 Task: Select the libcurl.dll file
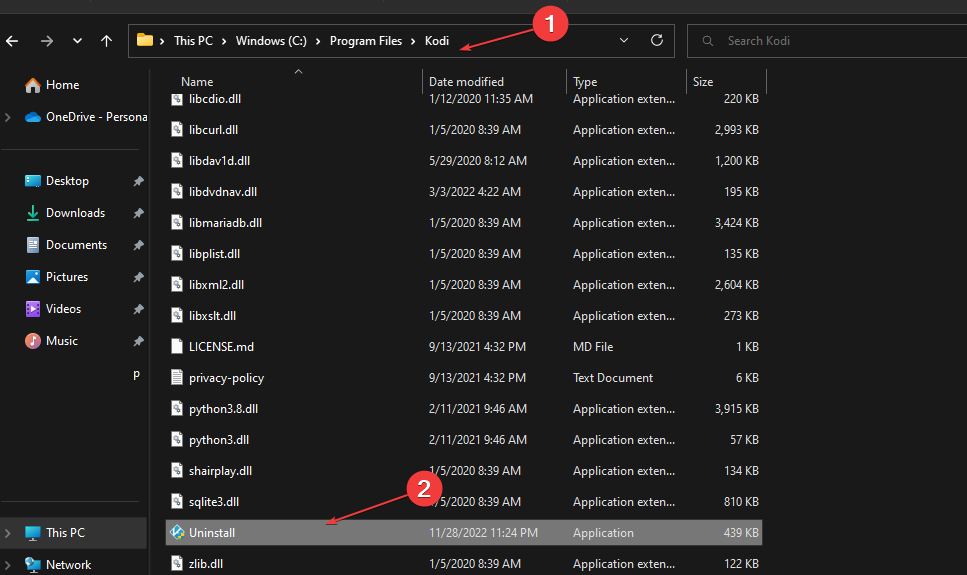(213, 130)
